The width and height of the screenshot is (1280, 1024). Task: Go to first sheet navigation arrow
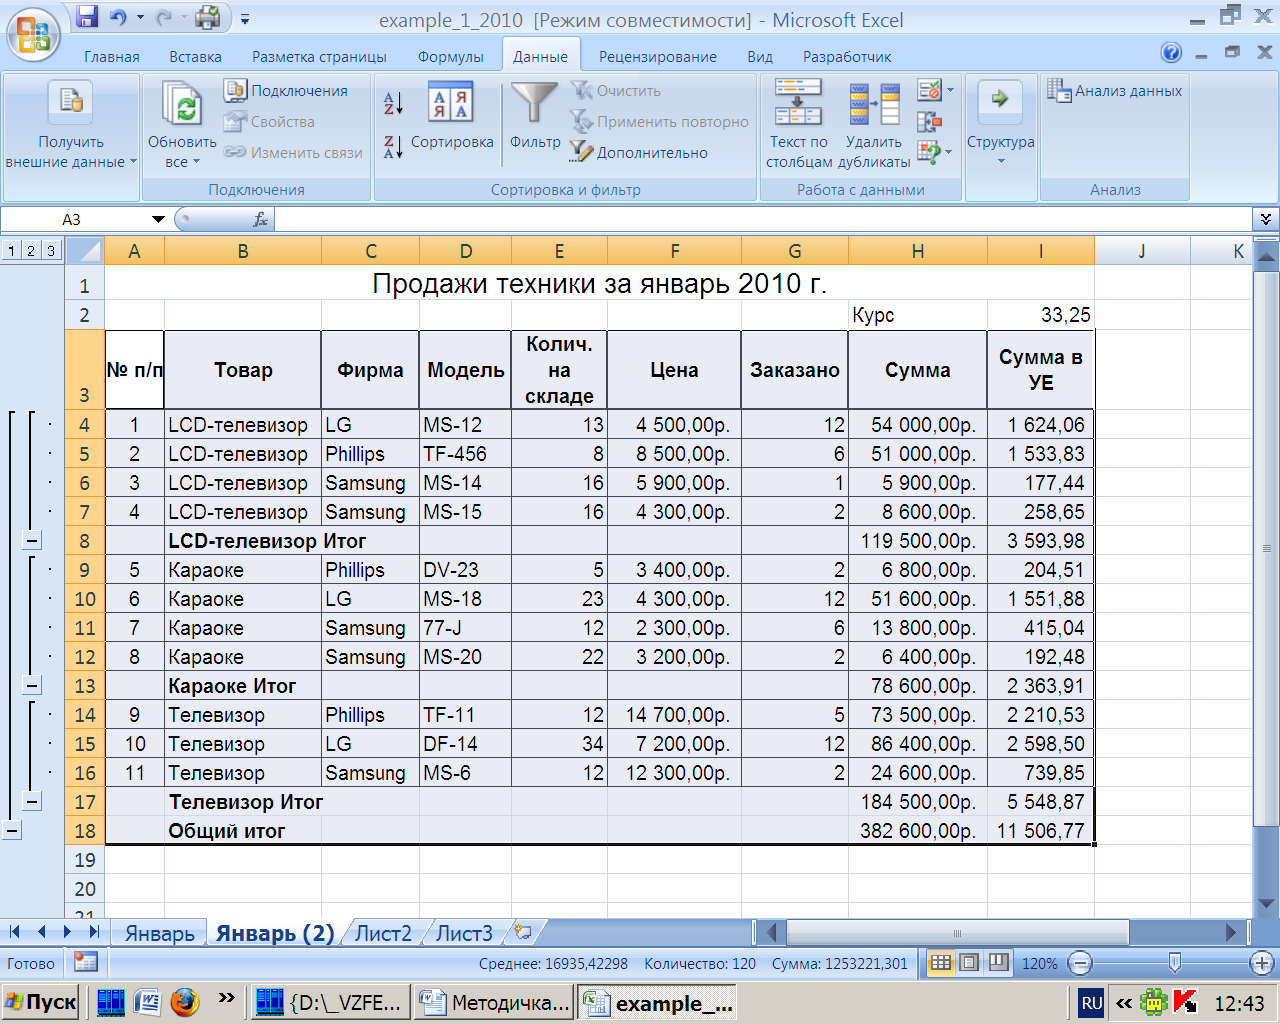15,932
